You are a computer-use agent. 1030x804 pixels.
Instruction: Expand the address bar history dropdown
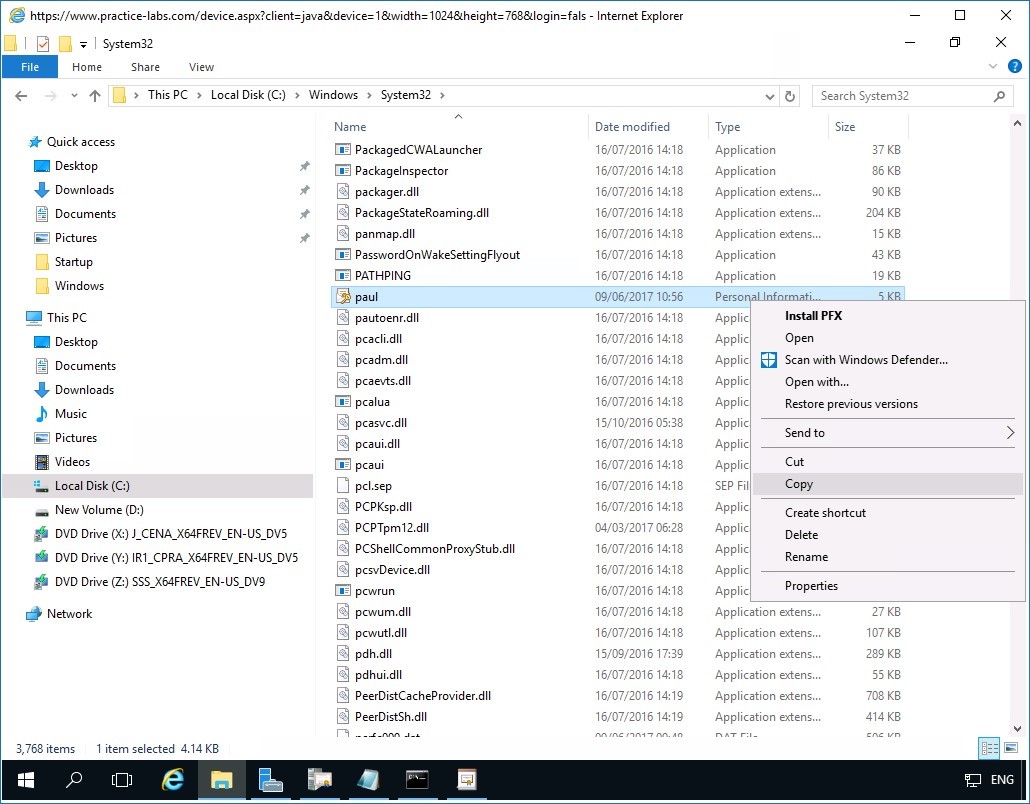(769, 96)
